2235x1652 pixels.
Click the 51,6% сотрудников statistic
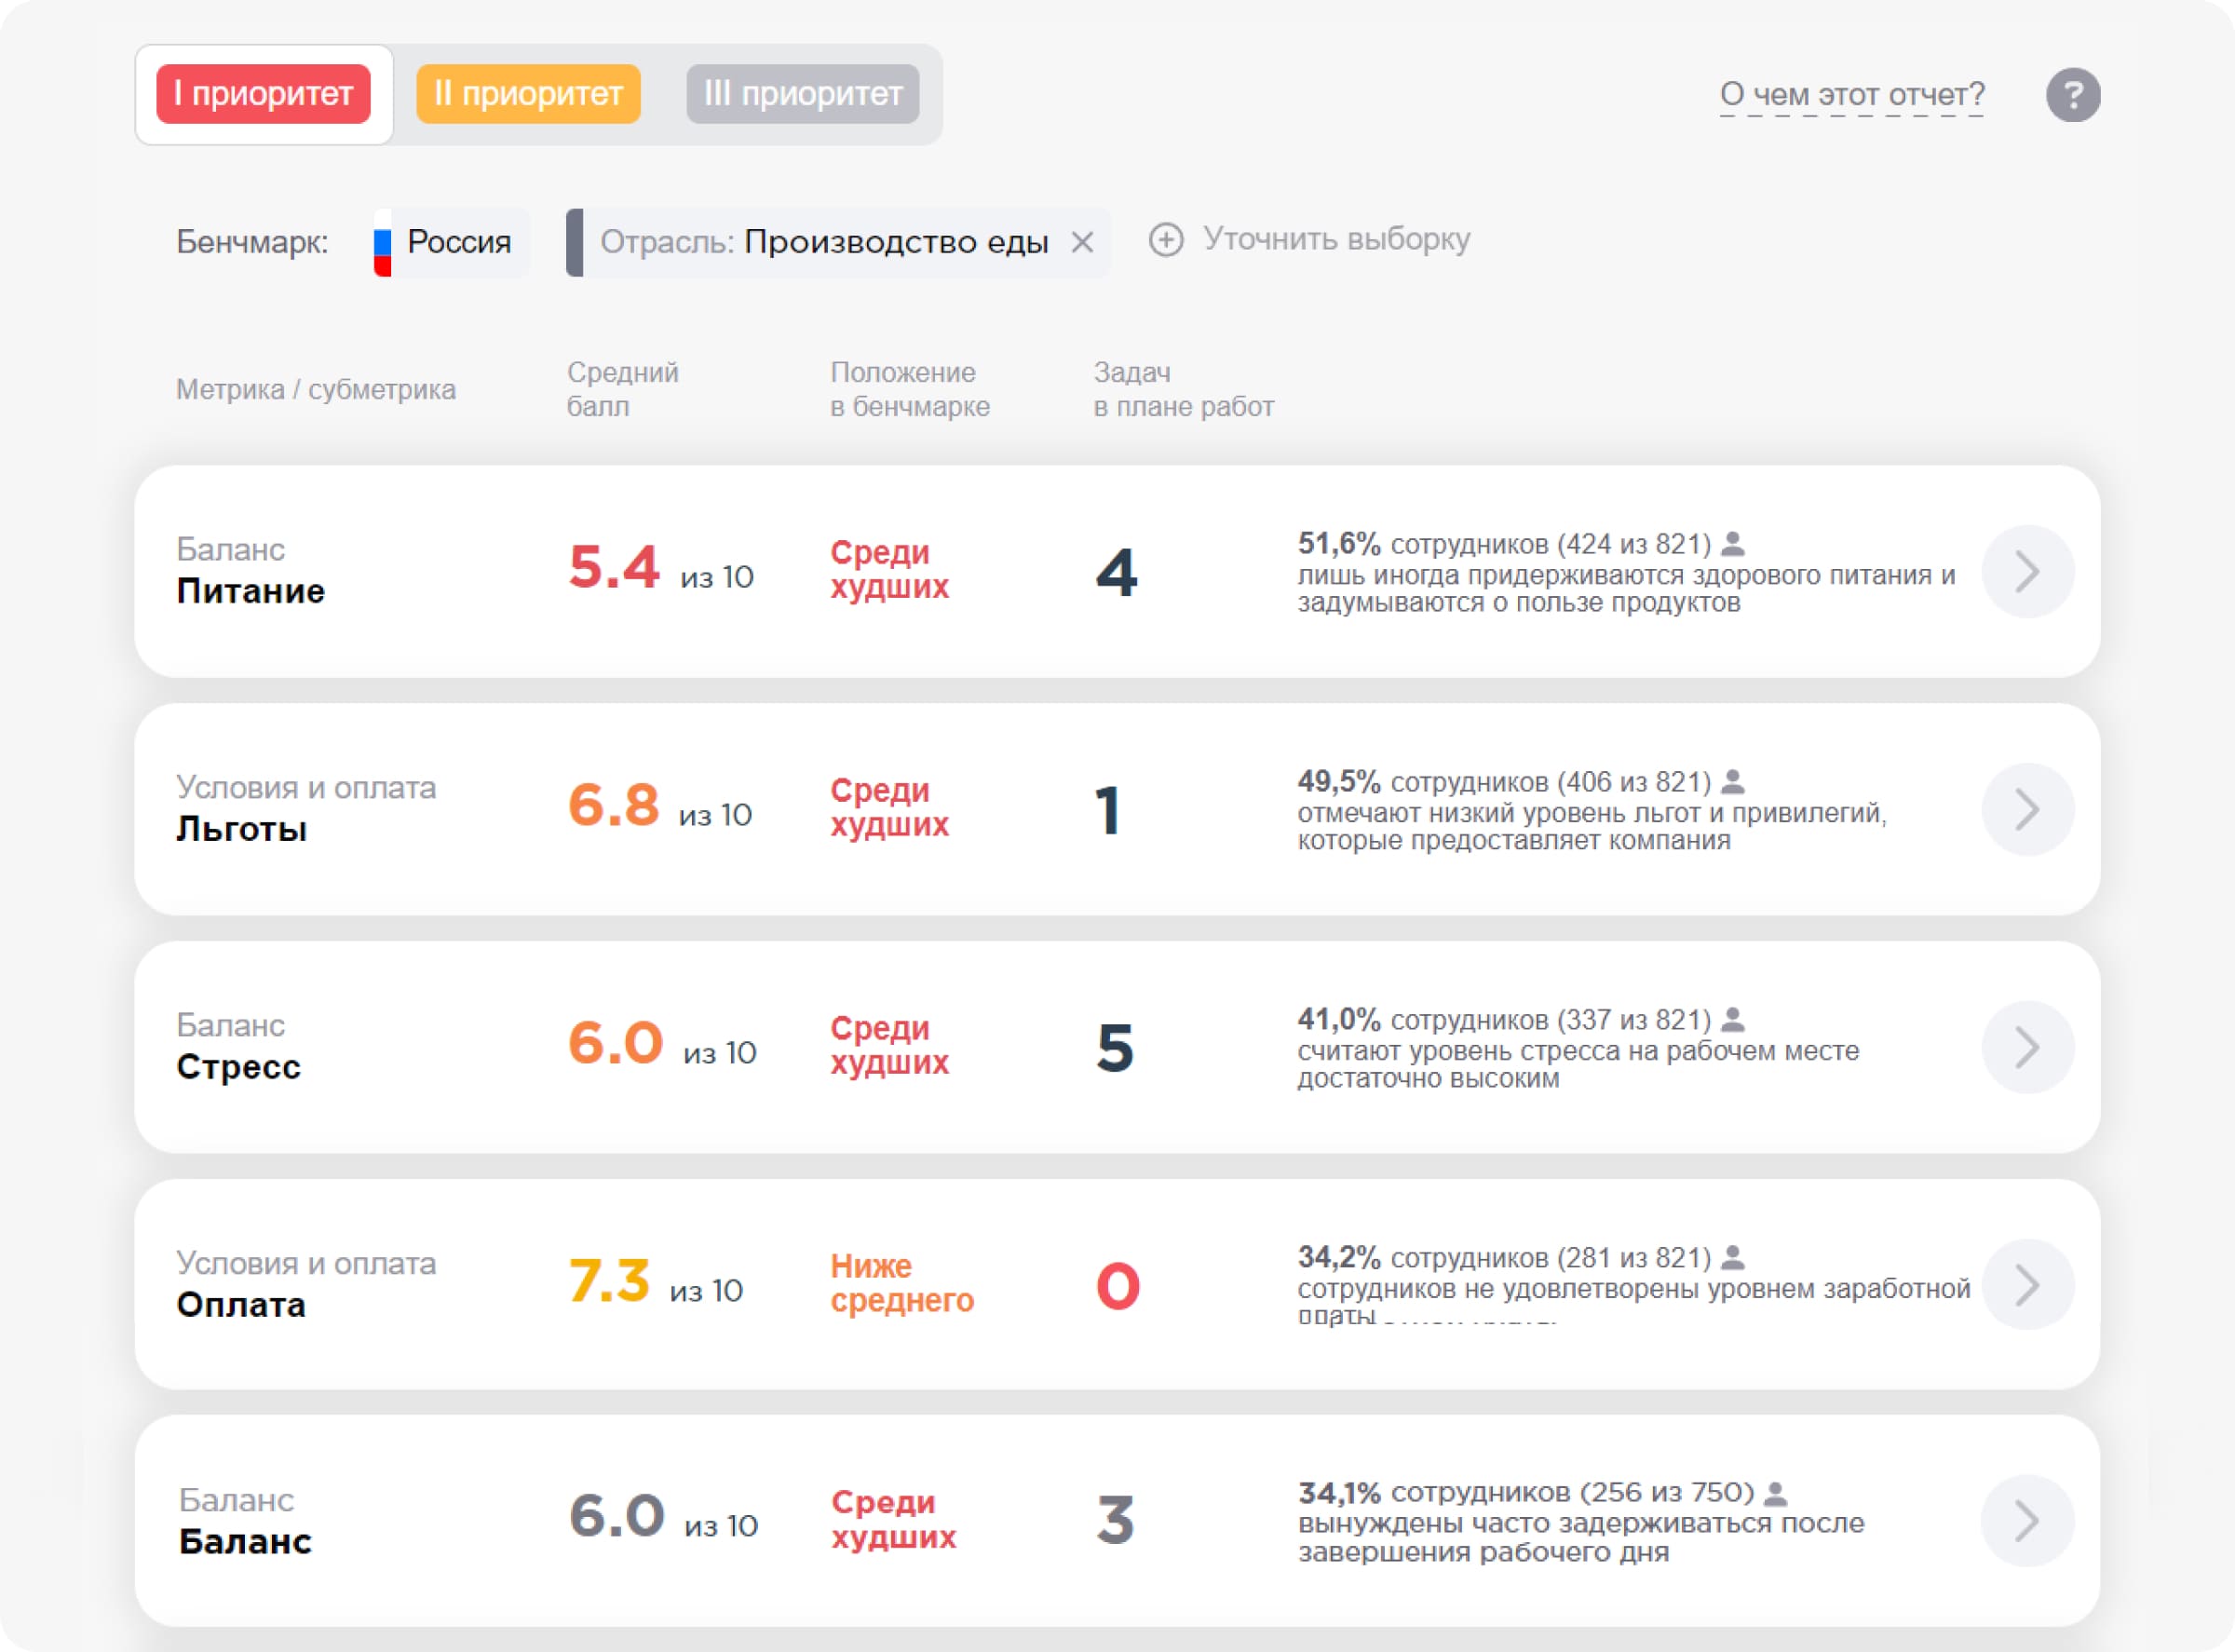point(1505,544)
